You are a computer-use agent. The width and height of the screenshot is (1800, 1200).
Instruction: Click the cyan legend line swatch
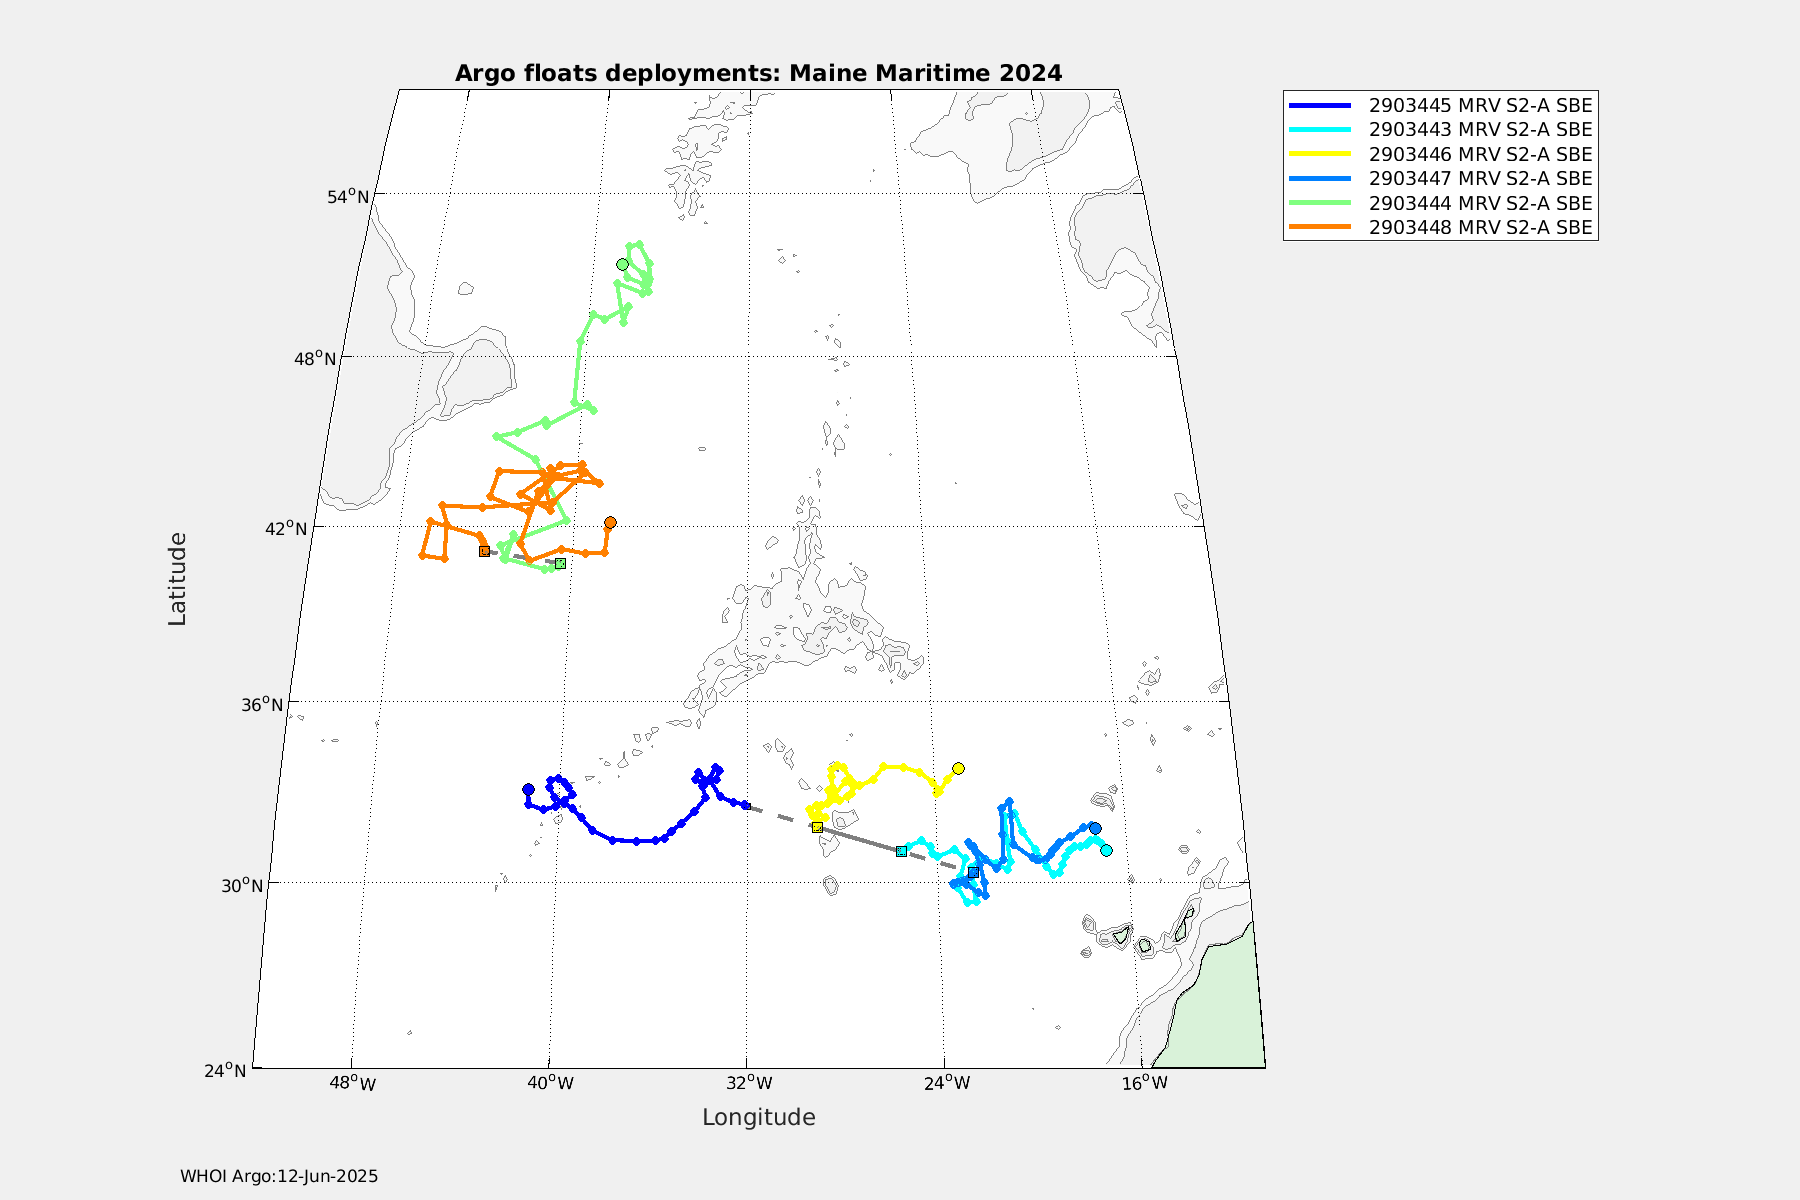[x=1320, y=129]
